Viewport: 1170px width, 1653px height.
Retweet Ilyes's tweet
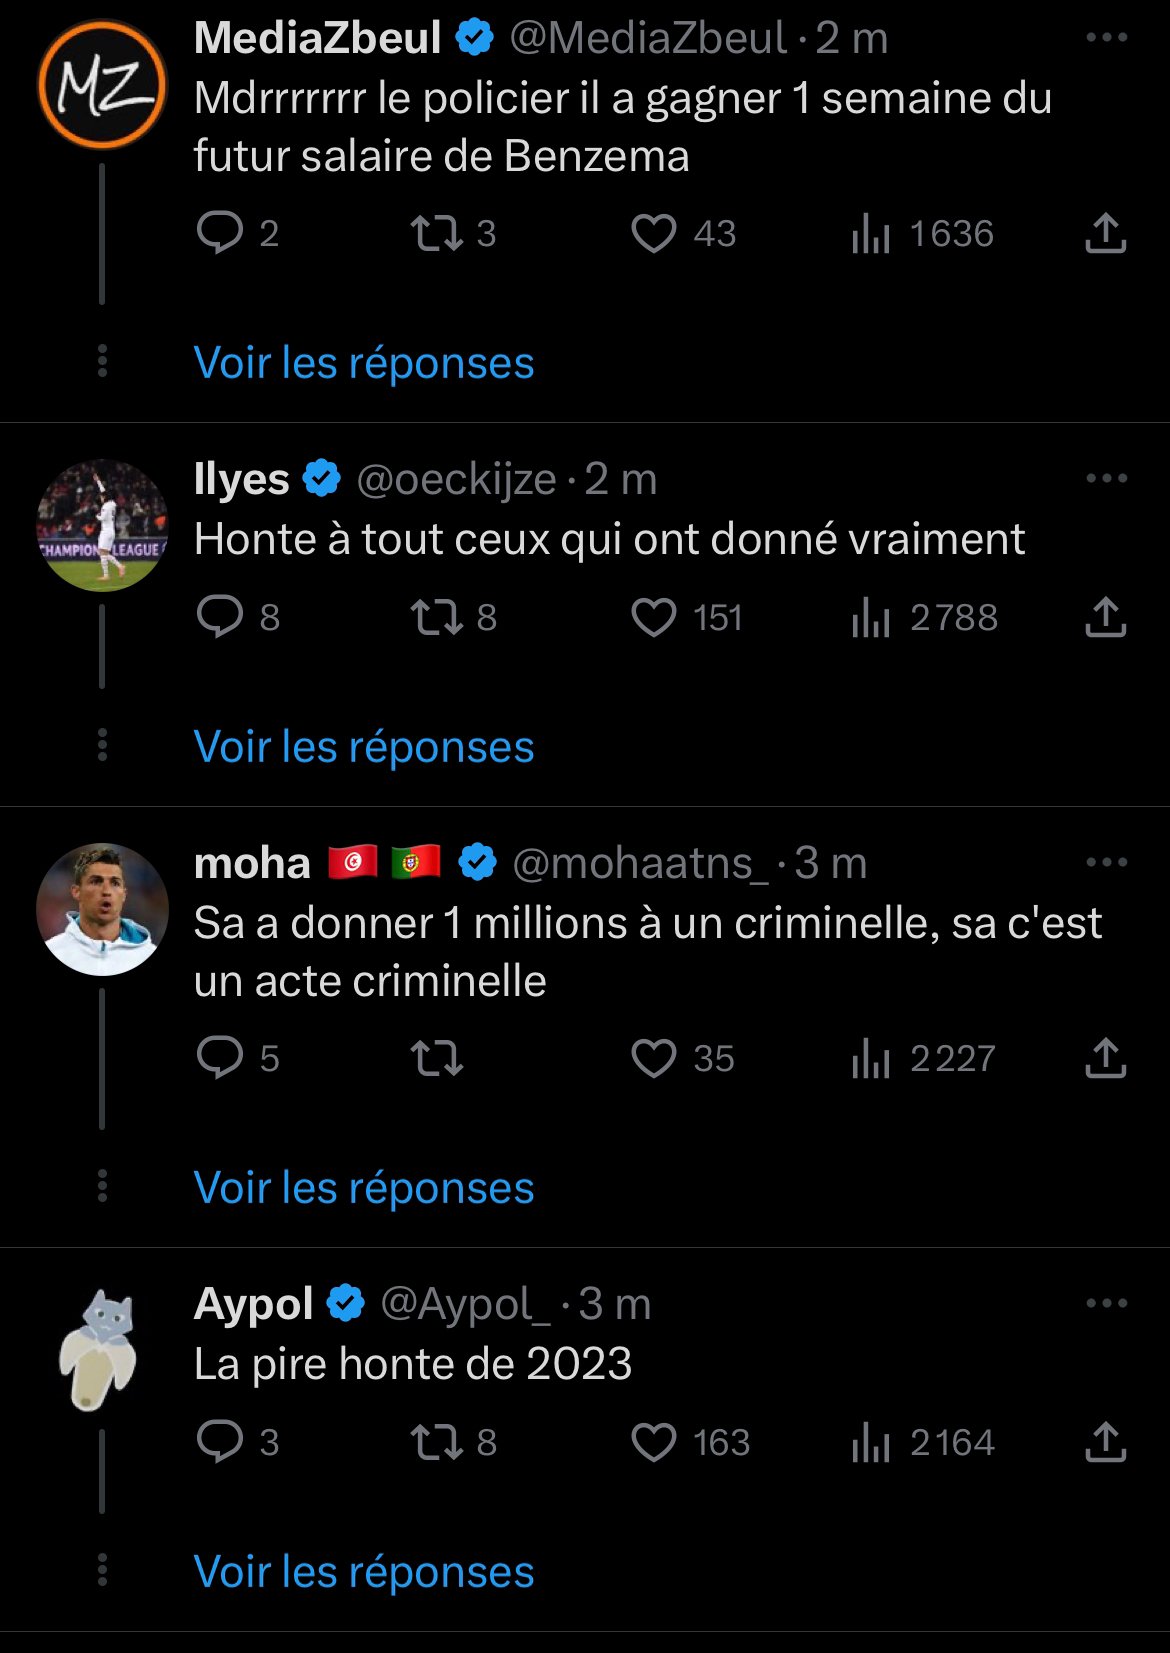437,618
